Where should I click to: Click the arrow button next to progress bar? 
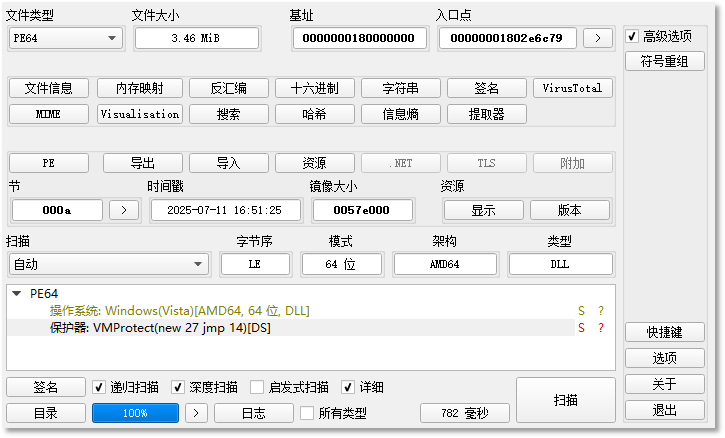tap(198, 413)
